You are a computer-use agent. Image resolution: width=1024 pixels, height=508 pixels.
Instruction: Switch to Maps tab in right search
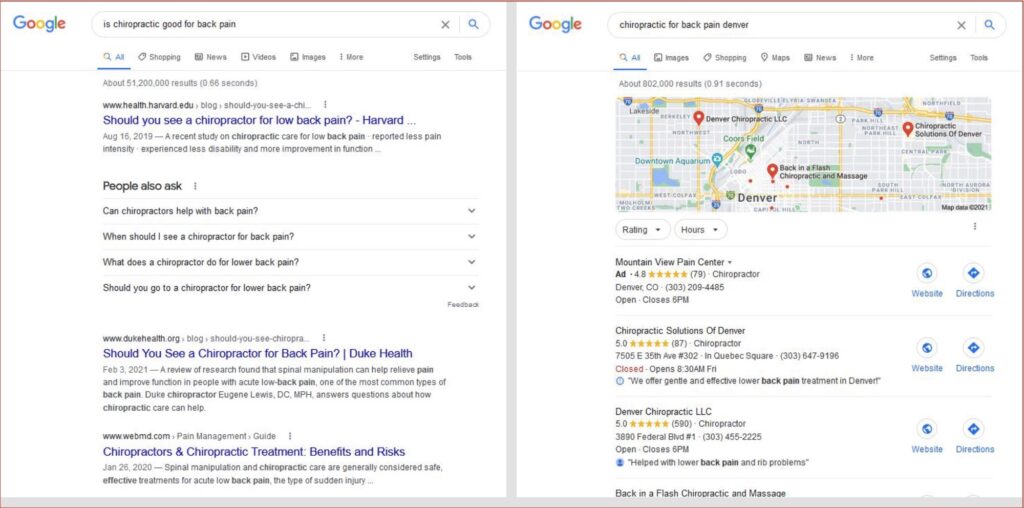774,57
